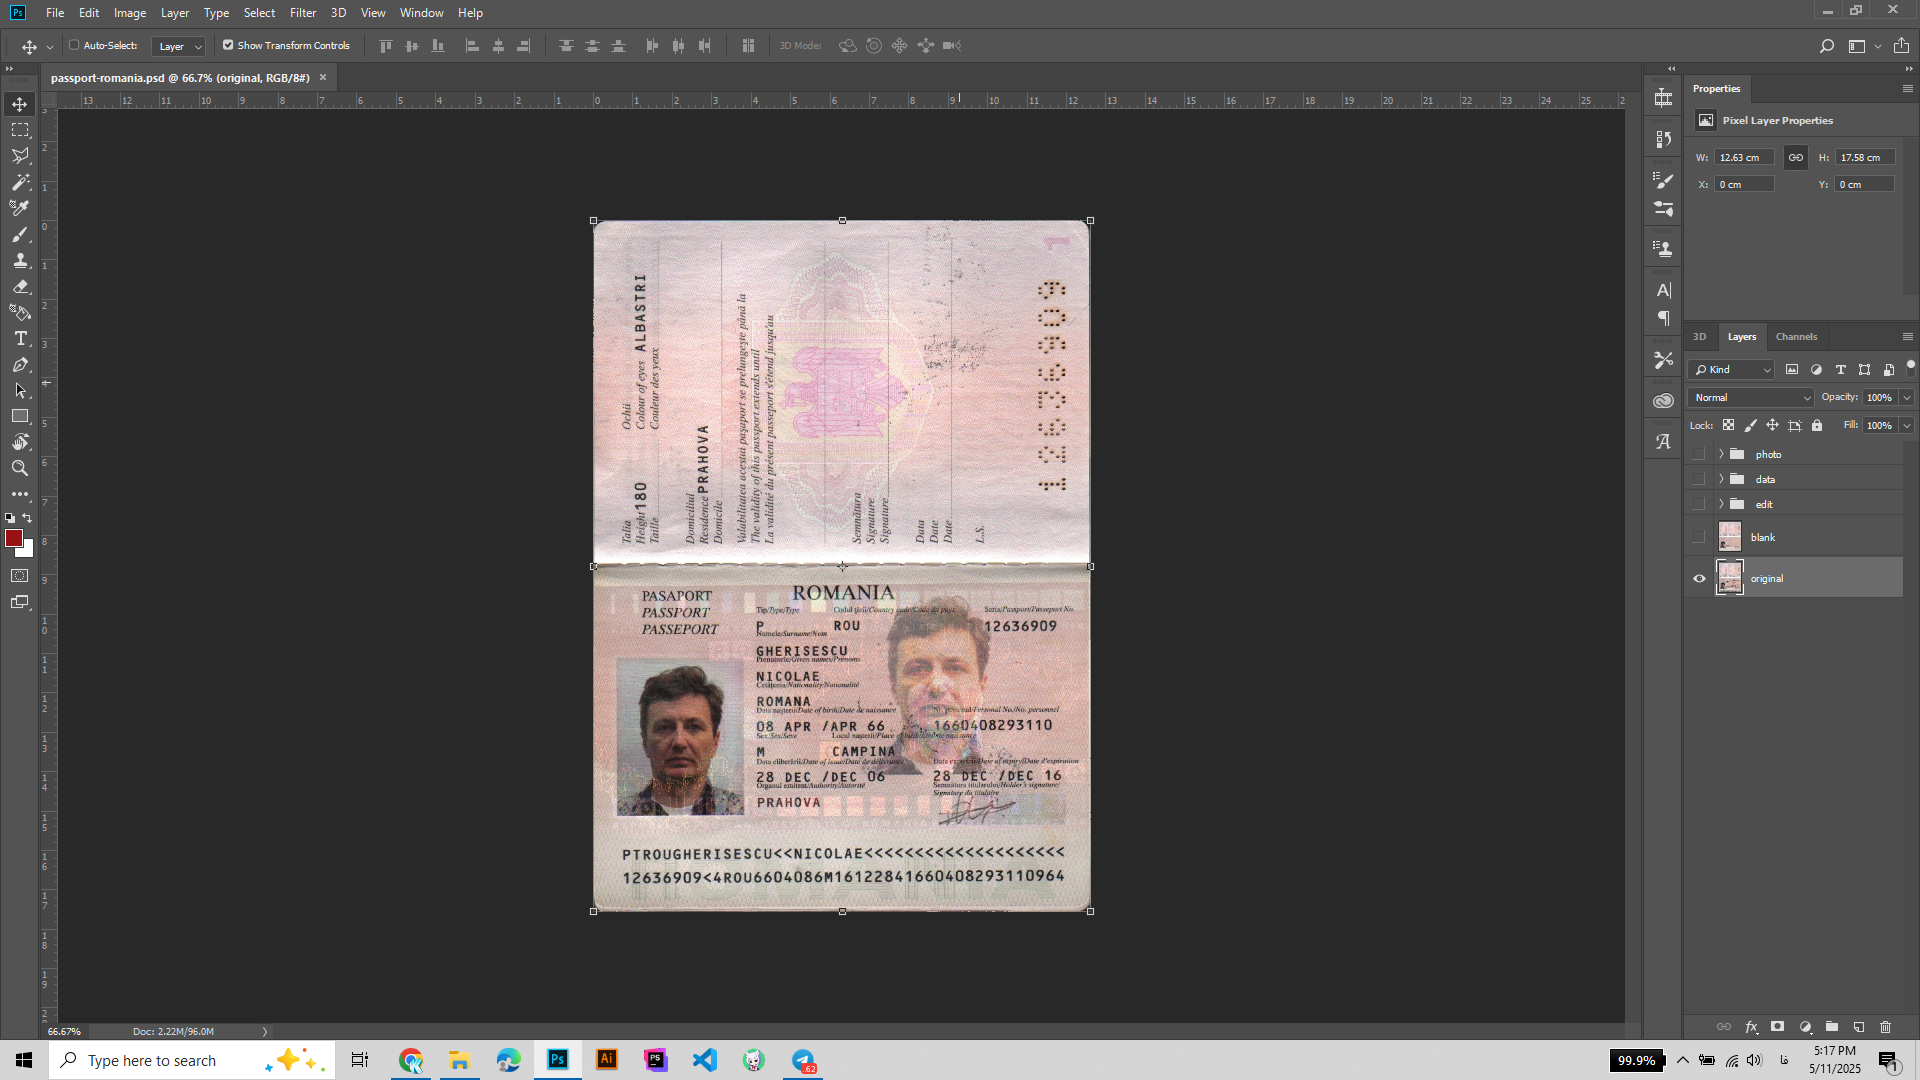1920x1080 pixels.
Task: Click the width field in Properties
Action: (1744, 157)
